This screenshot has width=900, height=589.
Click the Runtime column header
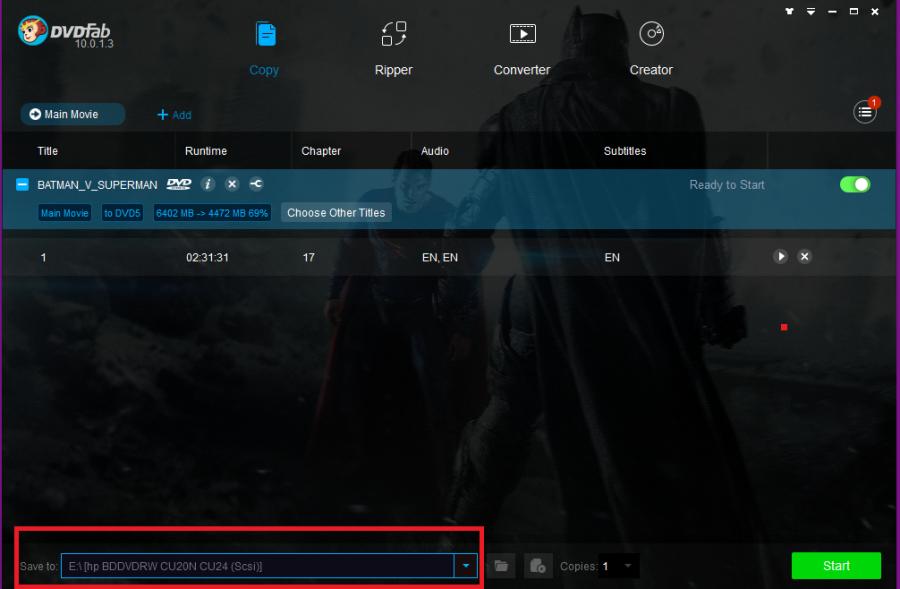(205, 151)
